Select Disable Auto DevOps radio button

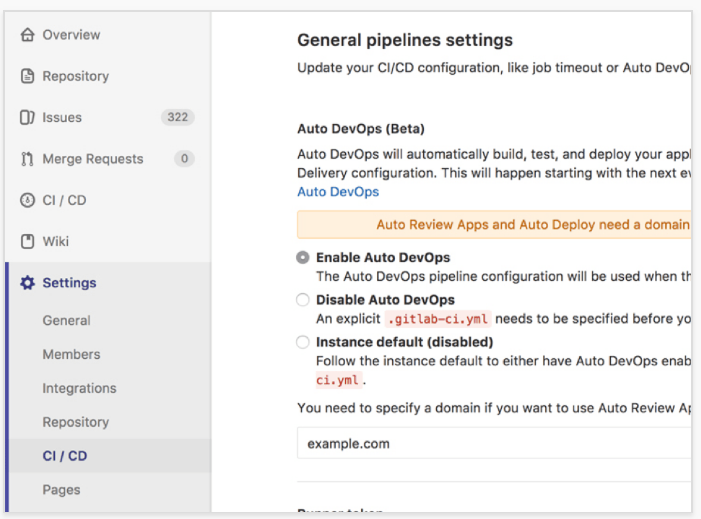pyautogui.click(x=303, y=300)
